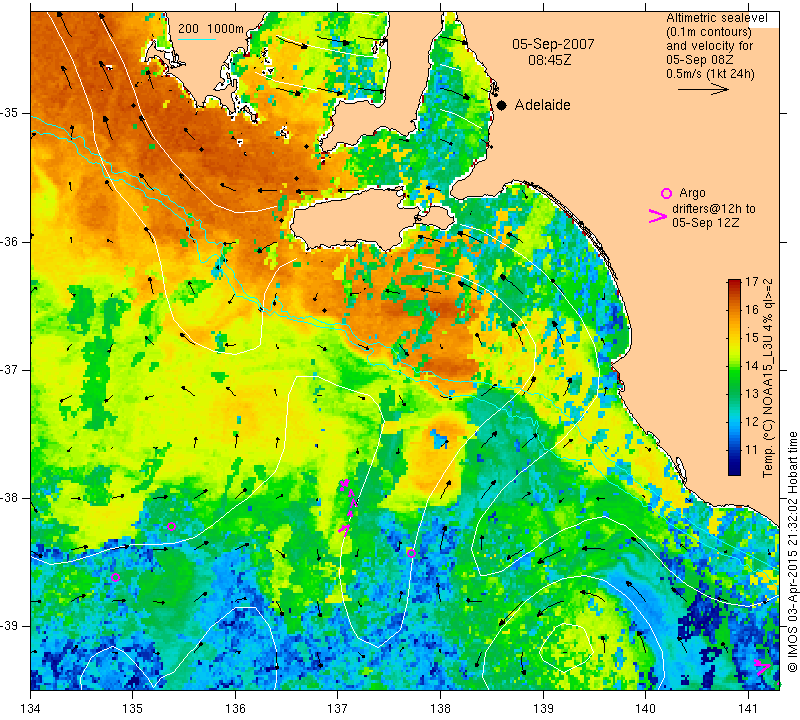
Task: Click the magenta Argo circle legend symbol
Action: click(666, 193)
